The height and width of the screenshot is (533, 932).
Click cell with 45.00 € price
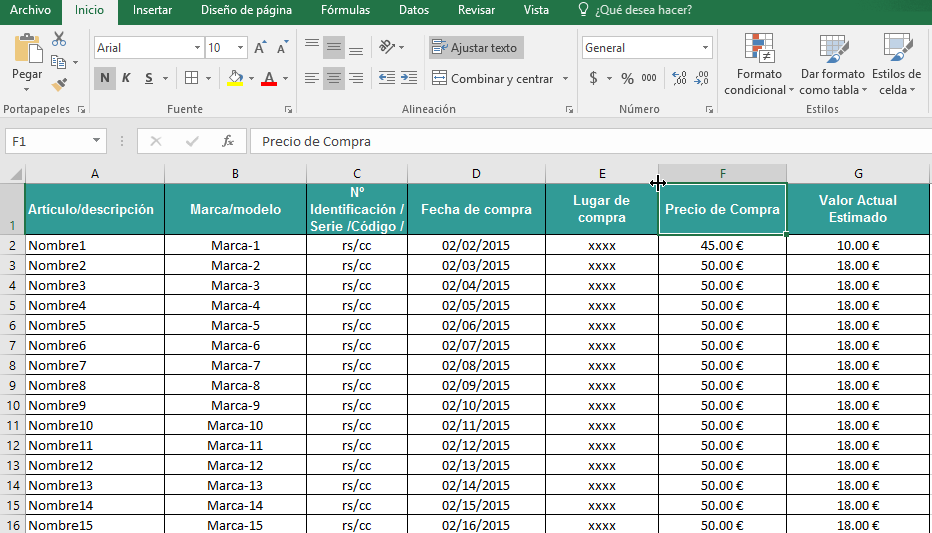click(x=722, y=245)
